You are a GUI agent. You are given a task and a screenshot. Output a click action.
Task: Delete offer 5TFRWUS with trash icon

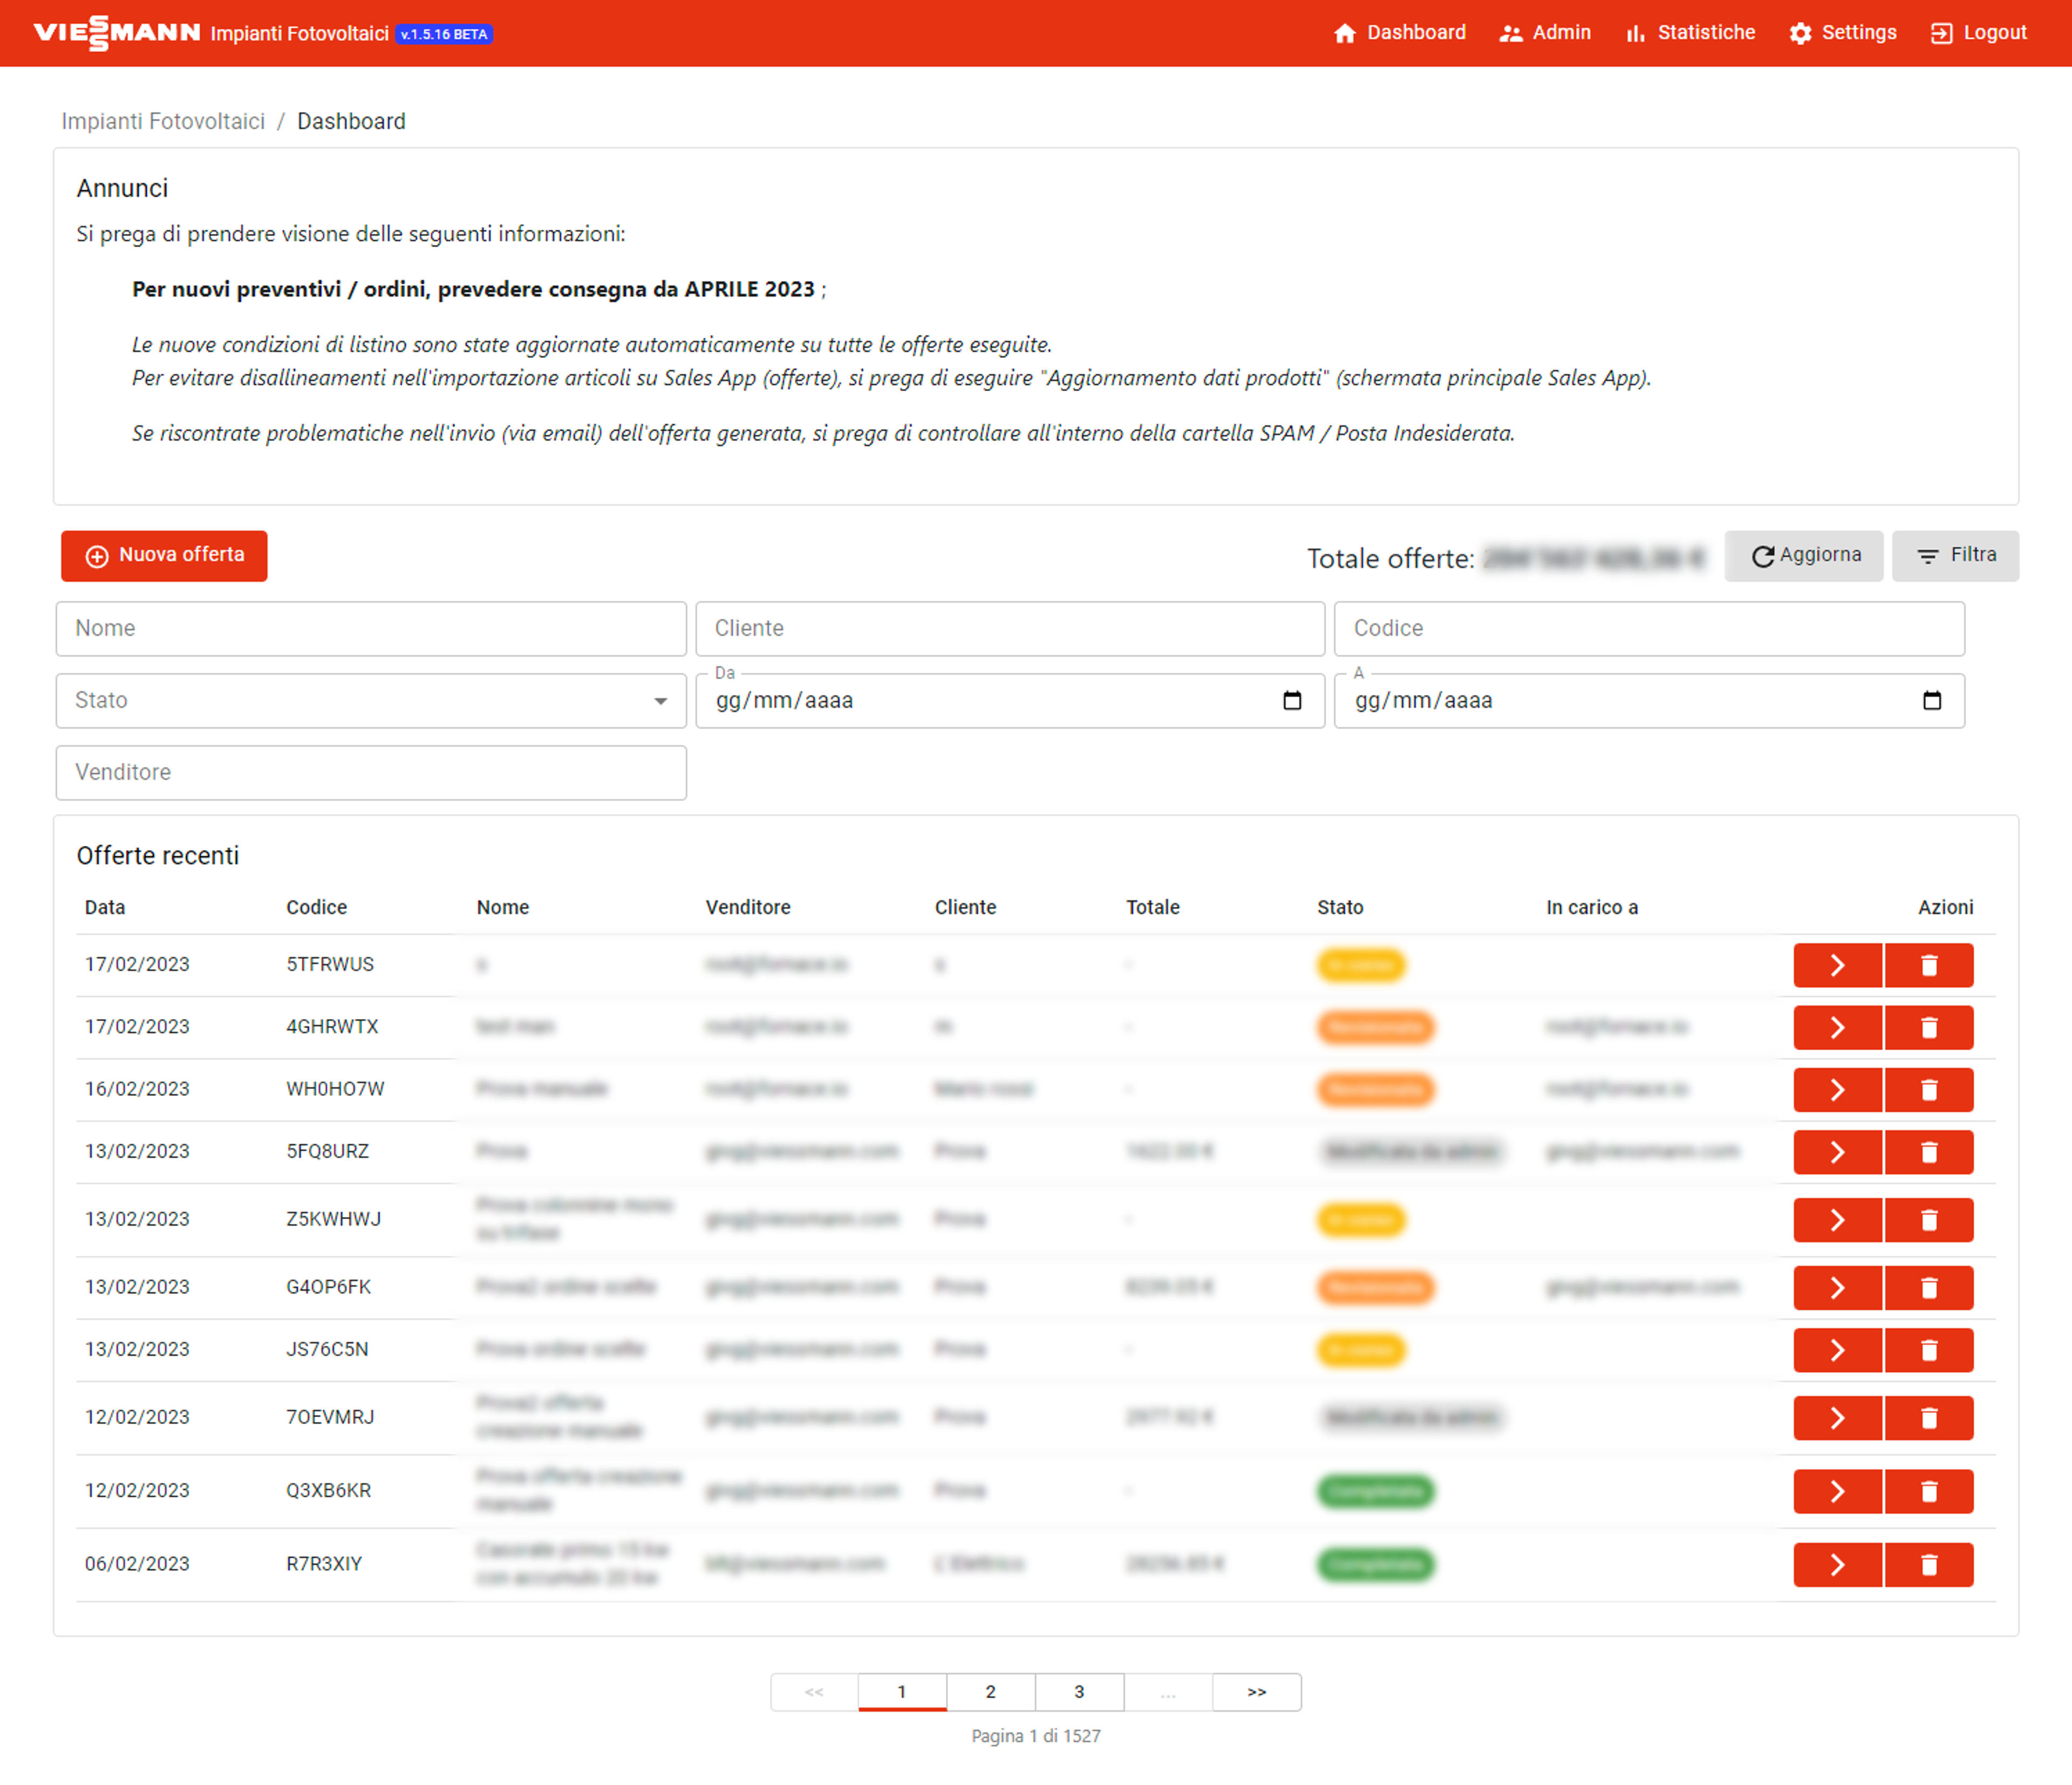pos(1929,965)
